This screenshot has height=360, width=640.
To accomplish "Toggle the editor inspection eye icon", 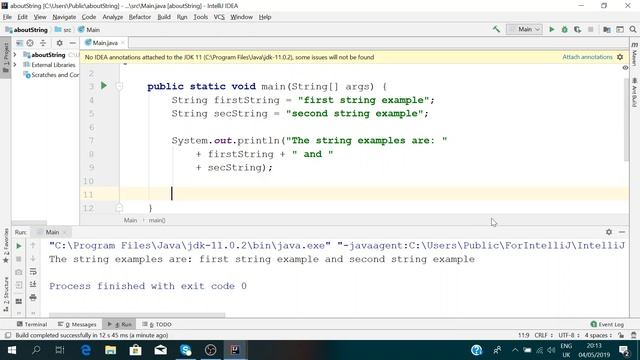I will point(625,68).
